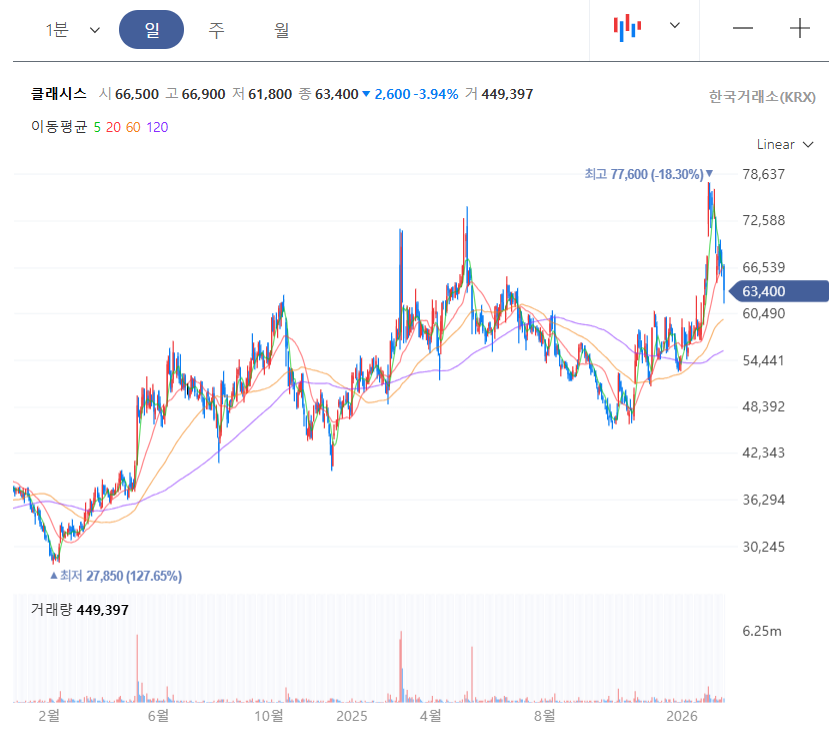Screen dimensions: 832x749
Task: Click the 2025 marker on time axis
Action: 352,716
